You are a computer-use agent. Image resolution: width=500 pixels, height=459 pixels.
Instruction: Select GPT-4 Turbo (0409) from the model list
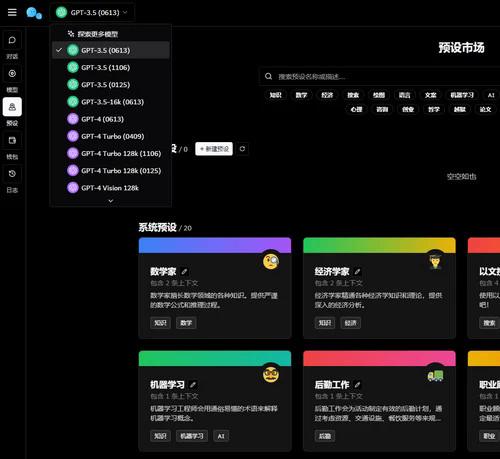[x=111, y=136]
